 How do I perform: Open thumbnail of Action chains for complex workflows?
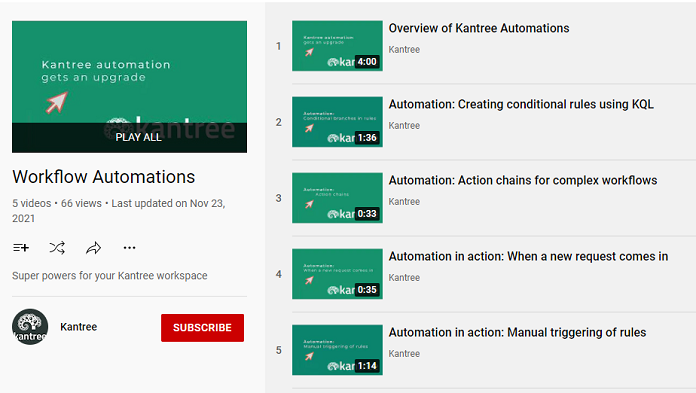337,198
